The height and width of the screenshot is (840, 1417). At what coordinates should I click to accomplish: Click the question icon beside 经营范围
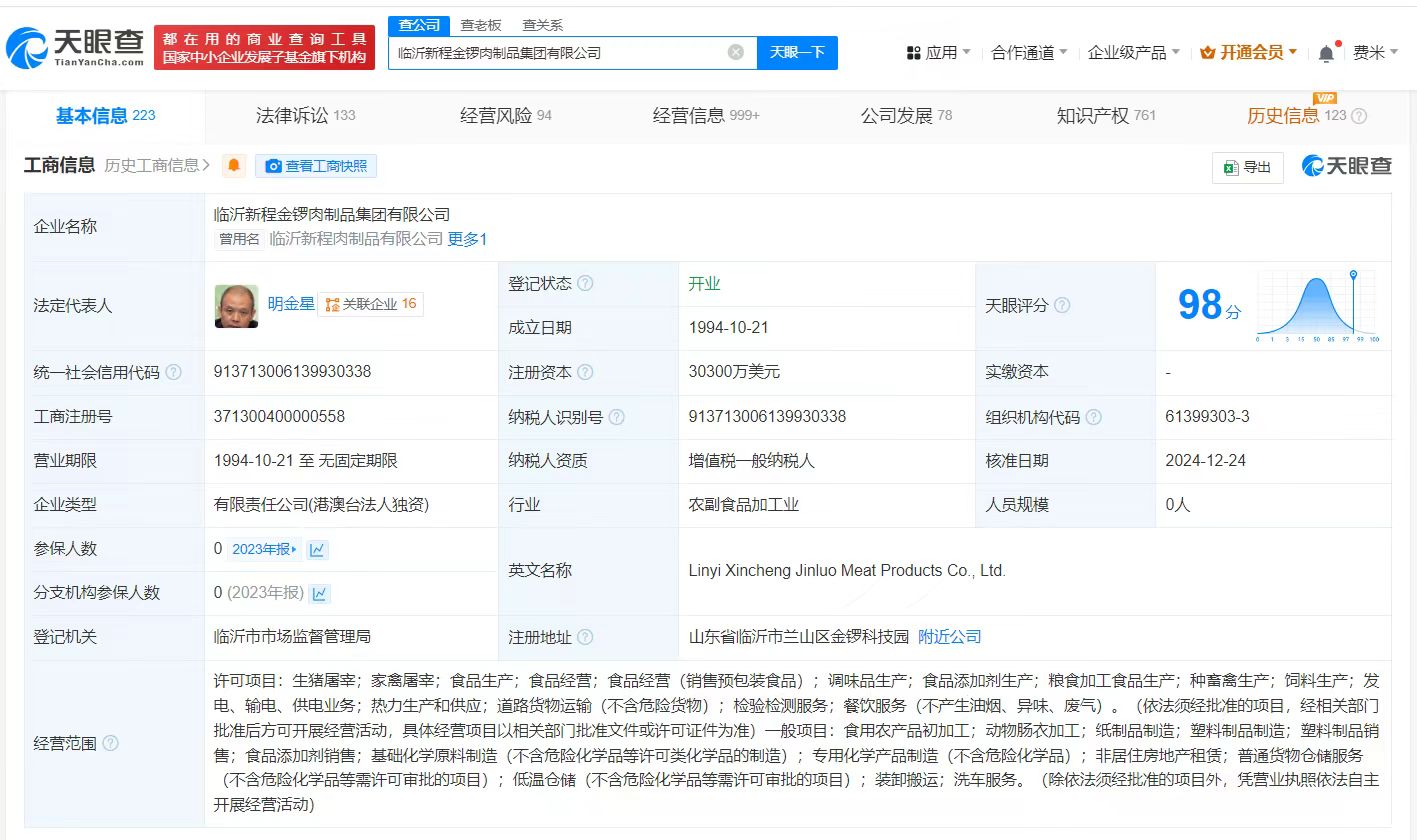click(110, 743)
